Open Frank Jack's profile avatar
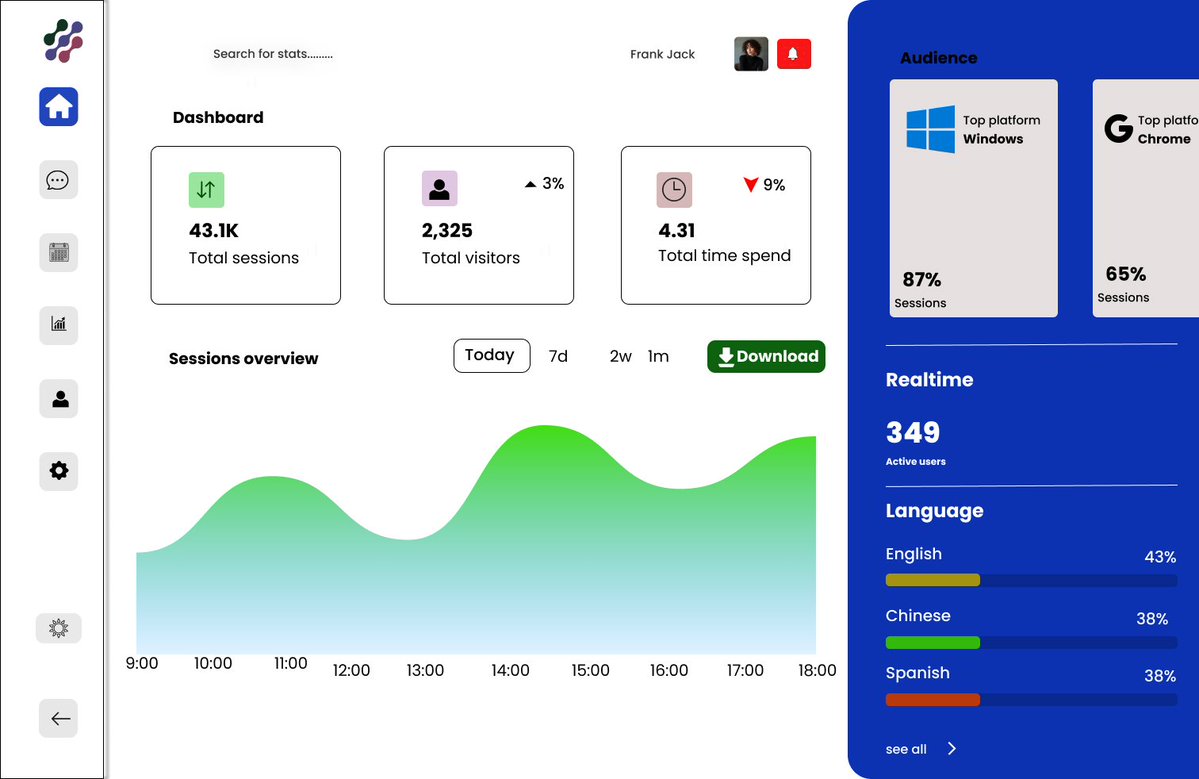Image resolution: width=1199 pixels, height=779 pixels. point(751,54)
